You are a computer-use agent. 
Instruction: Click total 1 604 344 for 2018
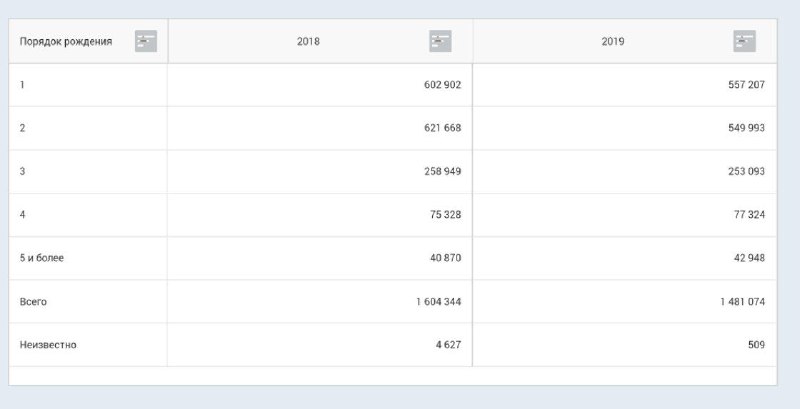point(439,301)
